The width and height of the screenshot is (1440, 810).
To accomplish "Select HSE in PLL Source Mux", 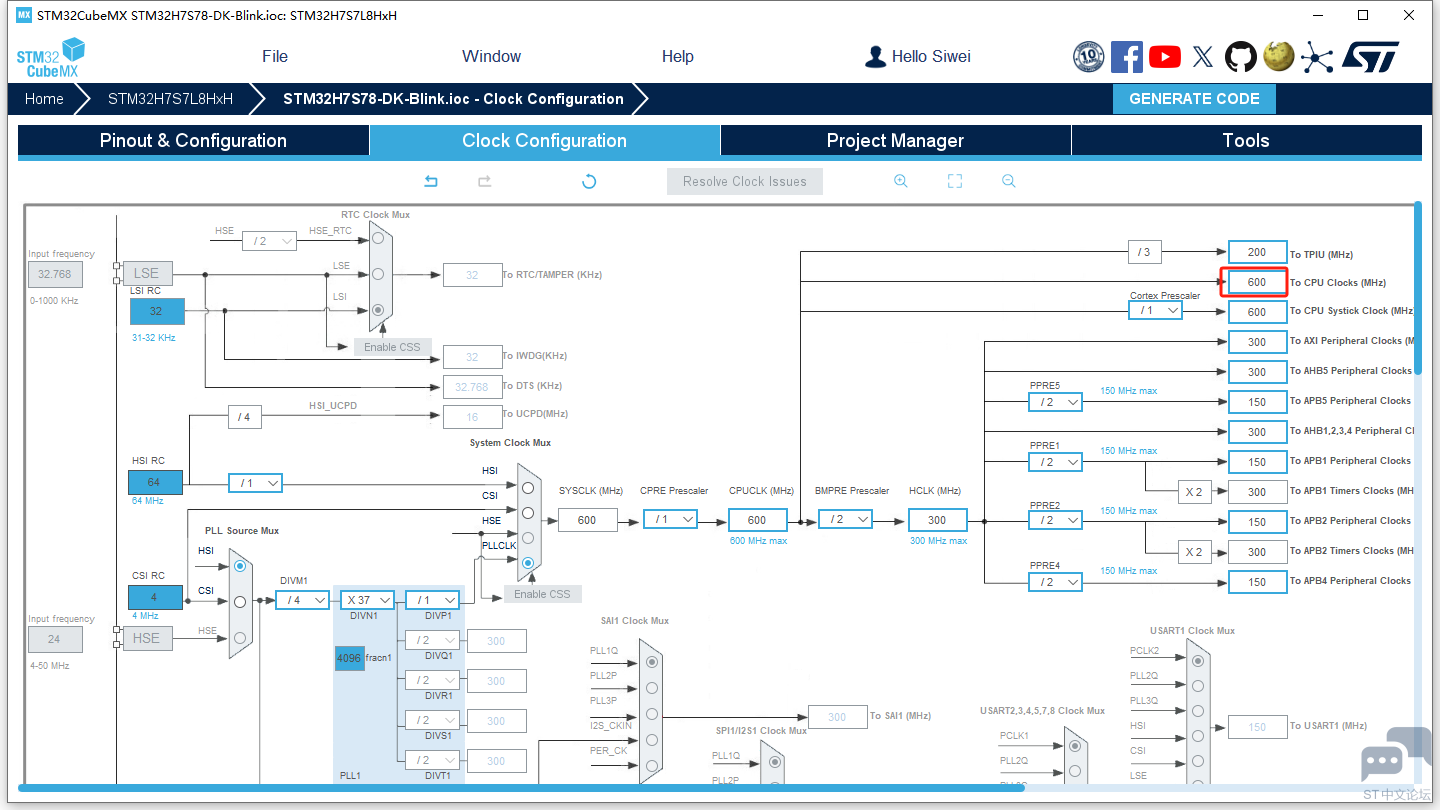I will pos(239,638).
